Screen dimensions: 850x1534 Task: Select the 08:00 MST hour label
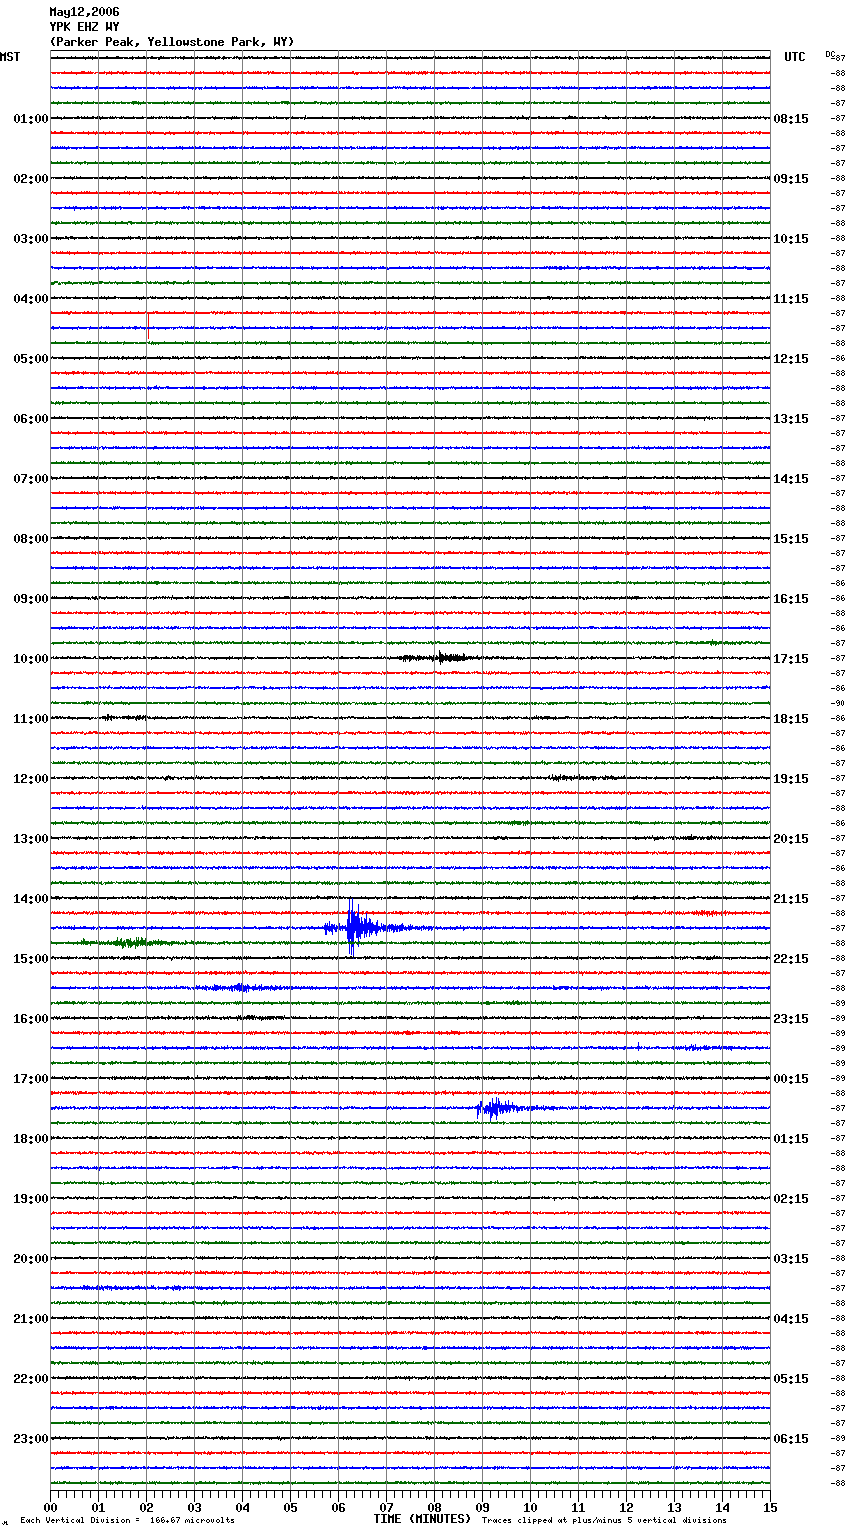(x=31, y=539)
